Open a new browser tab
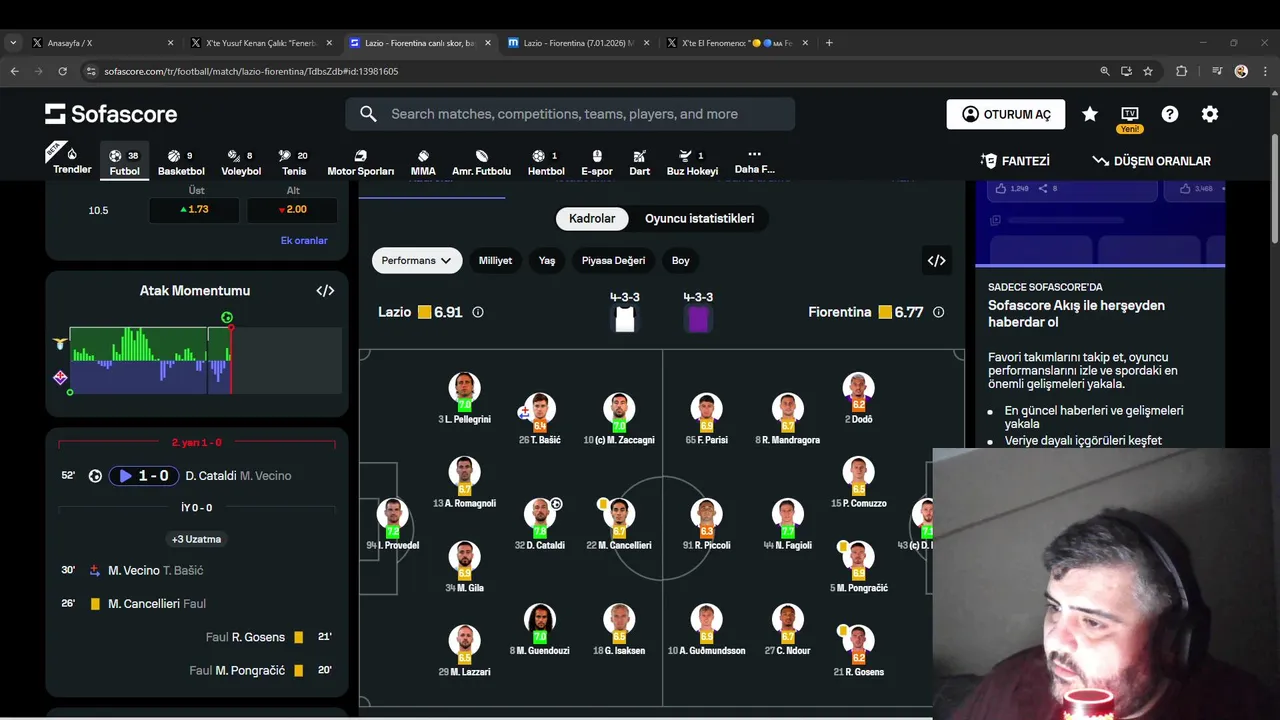 [x=829, y=43]
